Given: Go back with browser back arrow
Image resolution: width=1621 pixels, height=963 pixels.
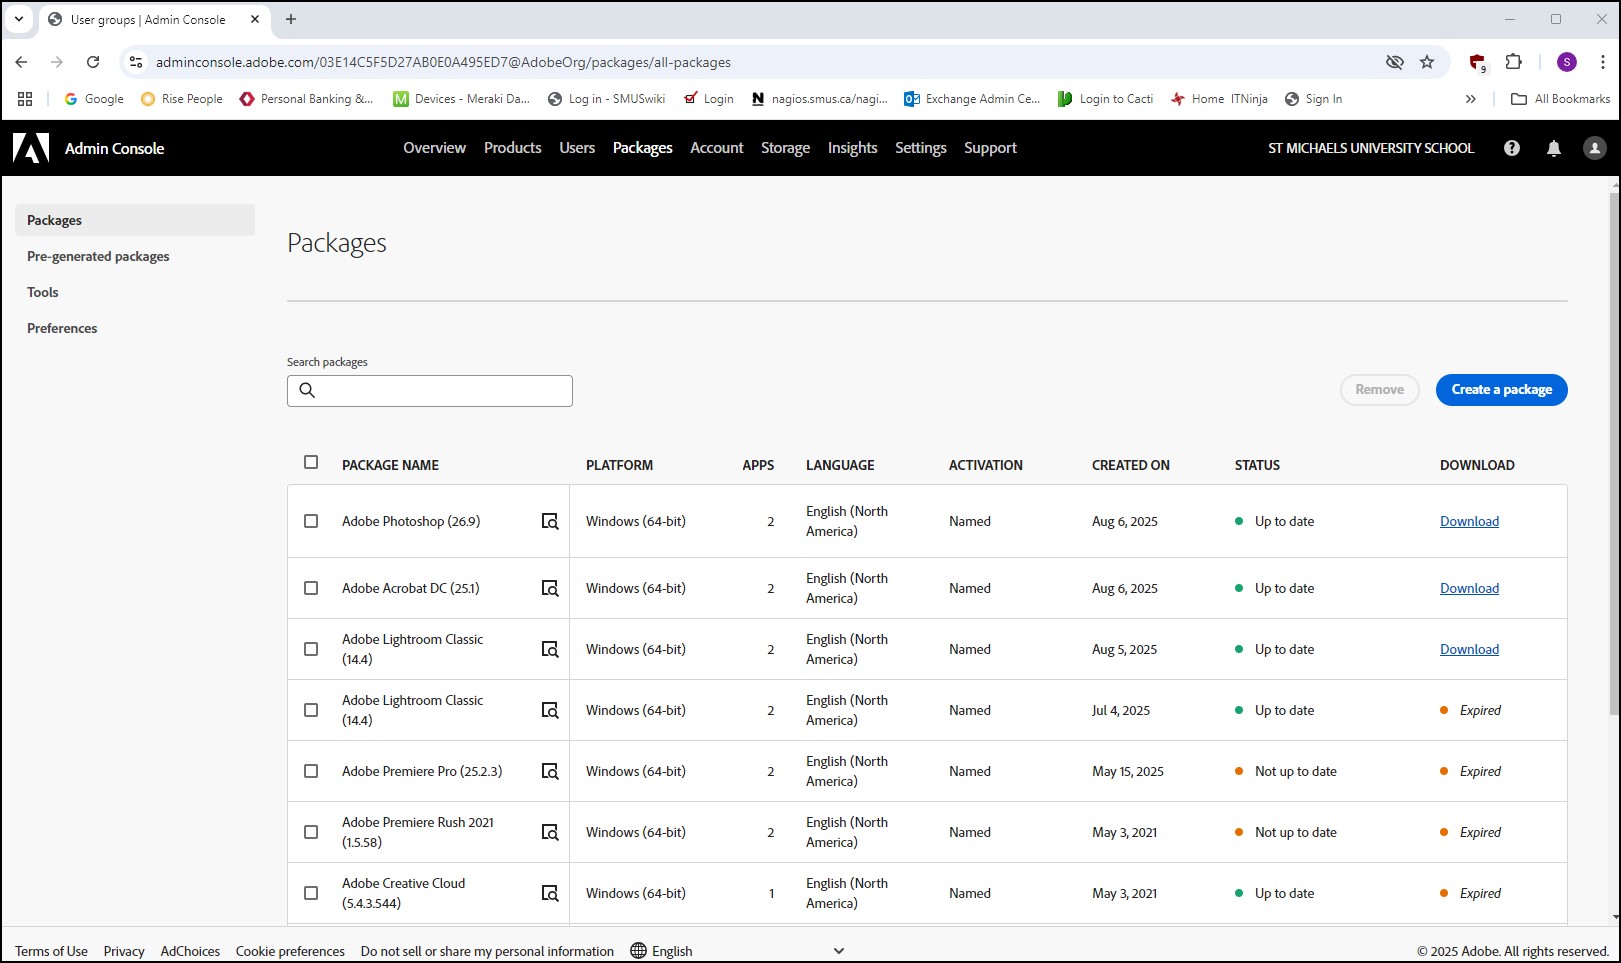Looking at the screenshot, I should coord(21,62).
